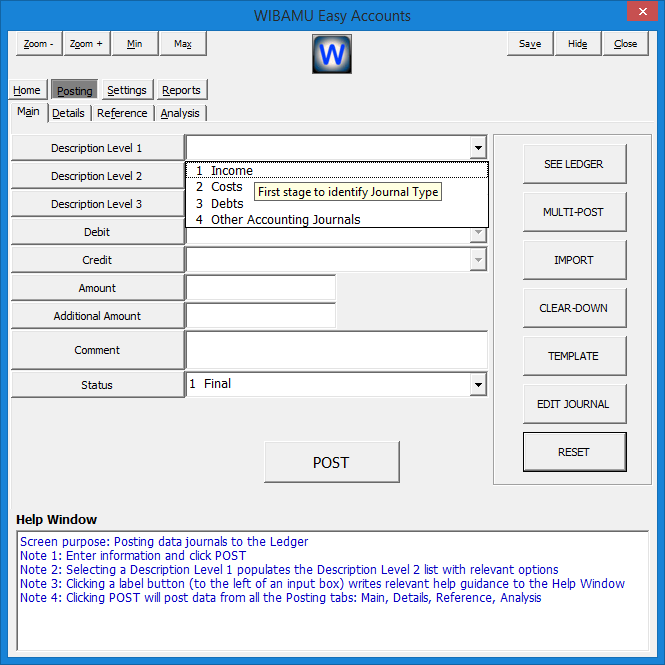The width and height of the screenshot is (665, 665).
Task: Click the Hide button
Action: (x=578, y=44)
